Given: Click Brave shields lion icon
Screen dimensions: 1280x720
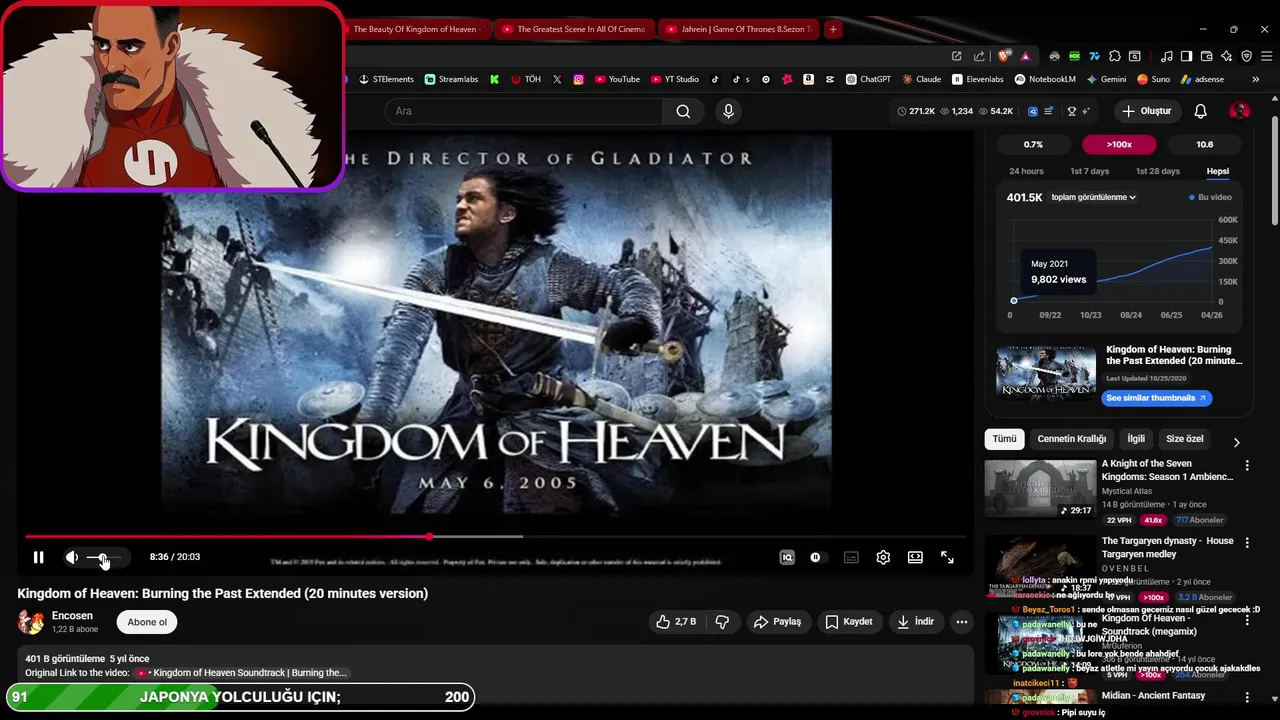Looking at the screenshot, I should [x=1004, y=56].
